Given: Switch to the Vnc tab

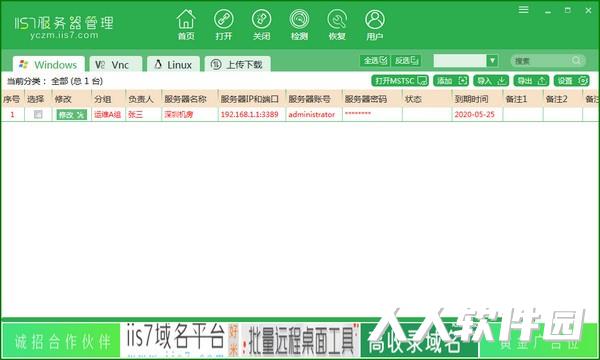Looking at the screenshot, I should point(116,64).
